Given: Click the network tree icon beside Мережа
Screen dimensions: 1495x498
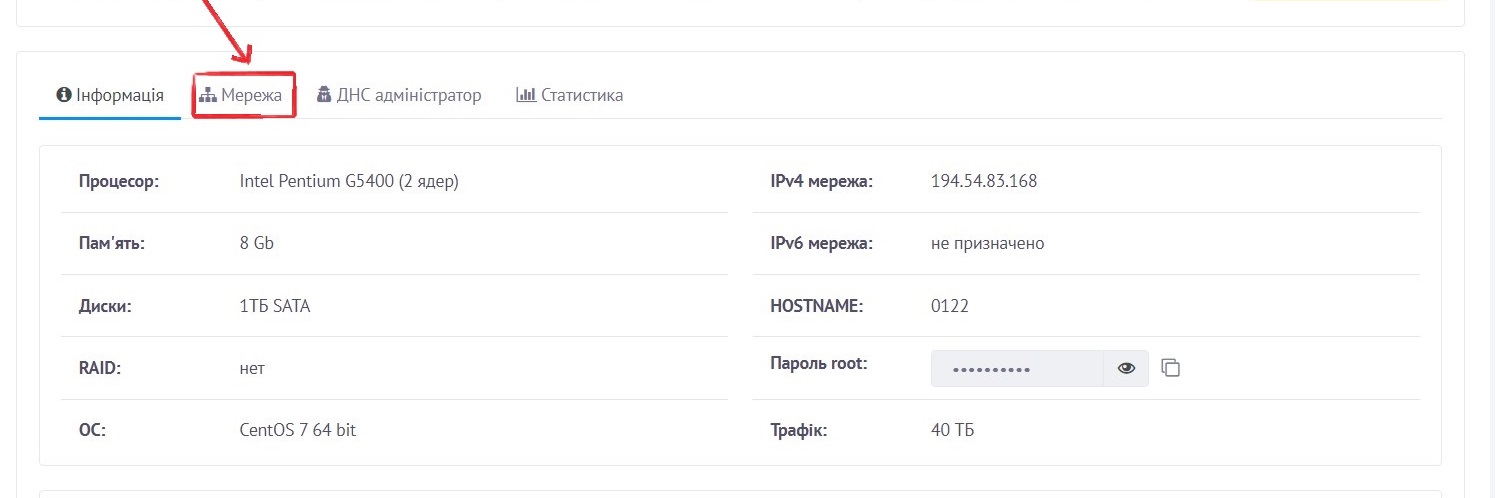Looking at the screenshot, I should coord(208,95).
